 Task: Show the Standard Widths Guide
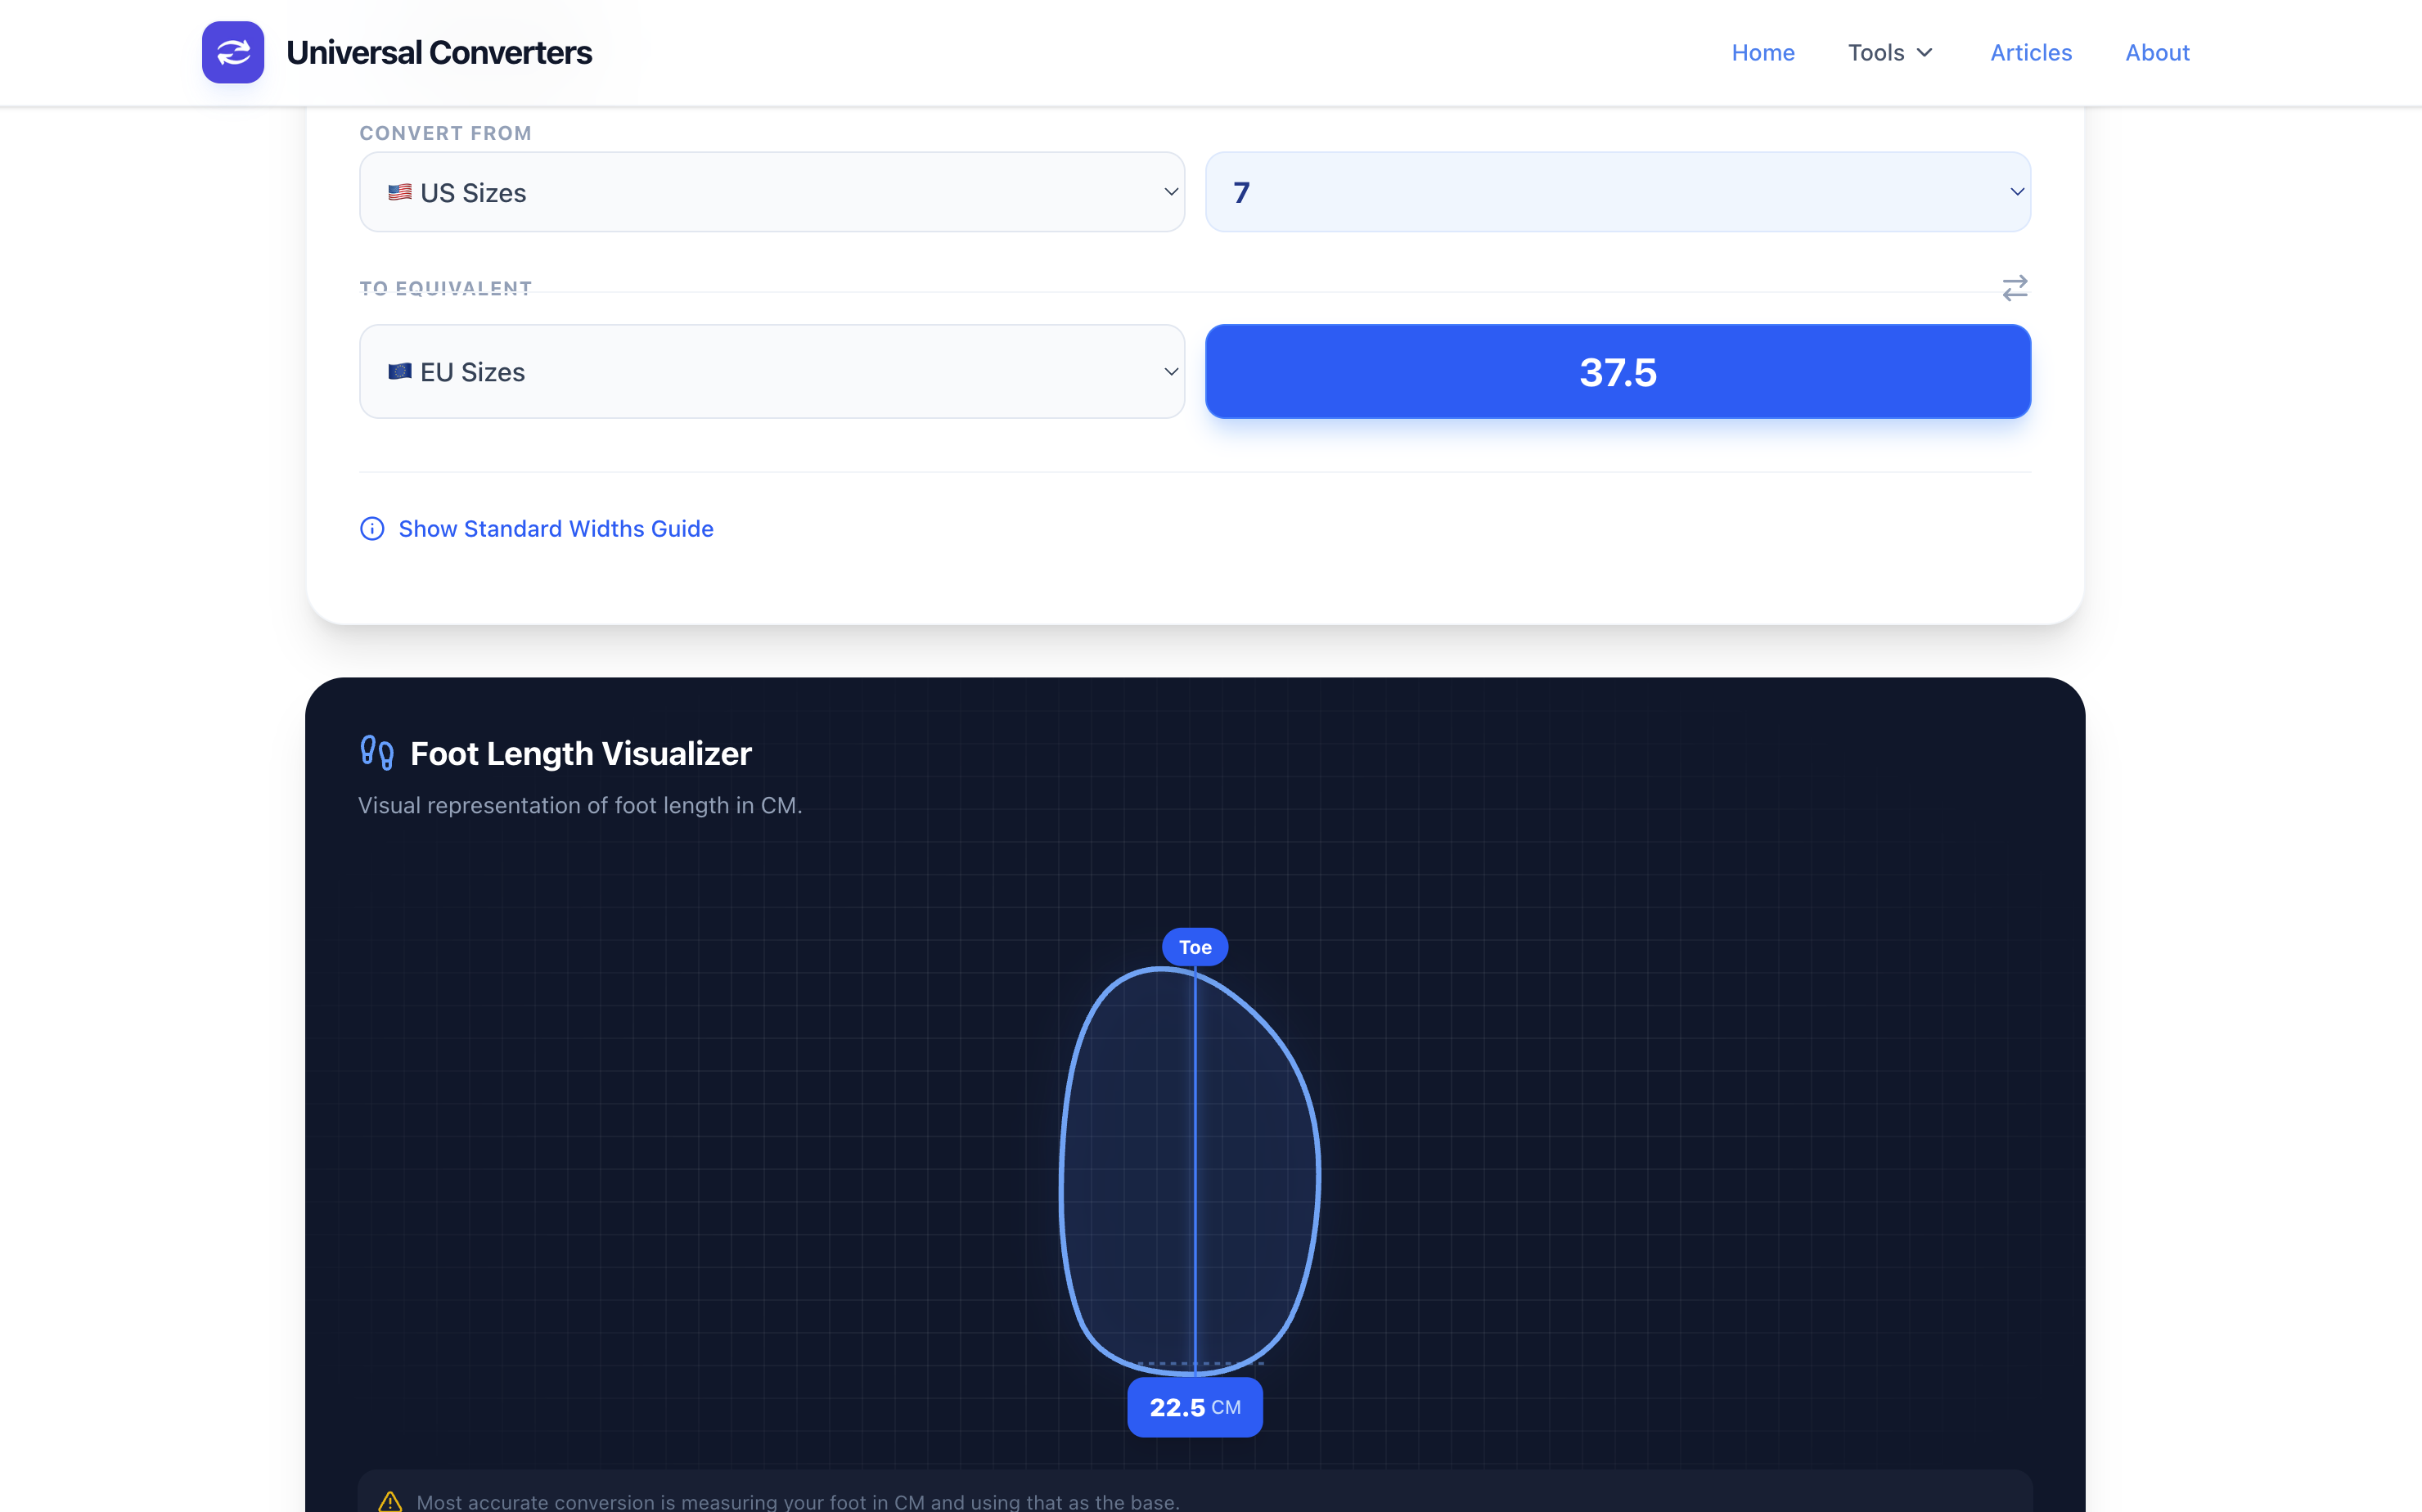click(x=556, y=528)
